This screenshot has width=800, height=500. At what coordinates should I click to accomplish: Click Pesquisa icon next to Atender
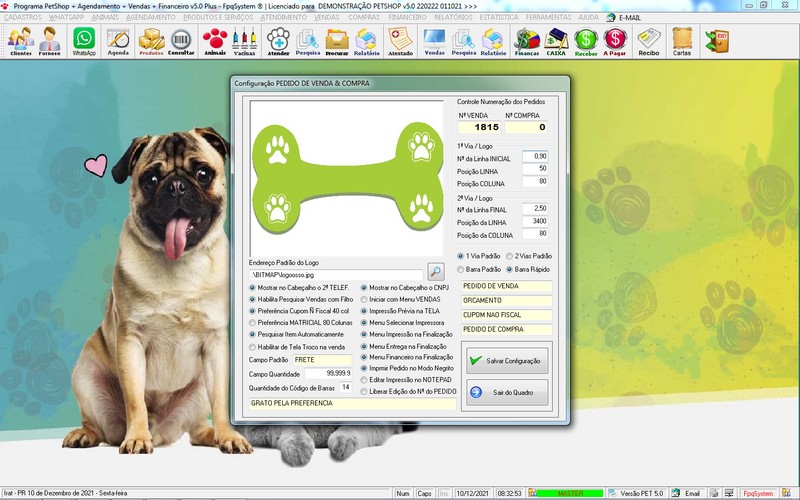coord(308,41)
